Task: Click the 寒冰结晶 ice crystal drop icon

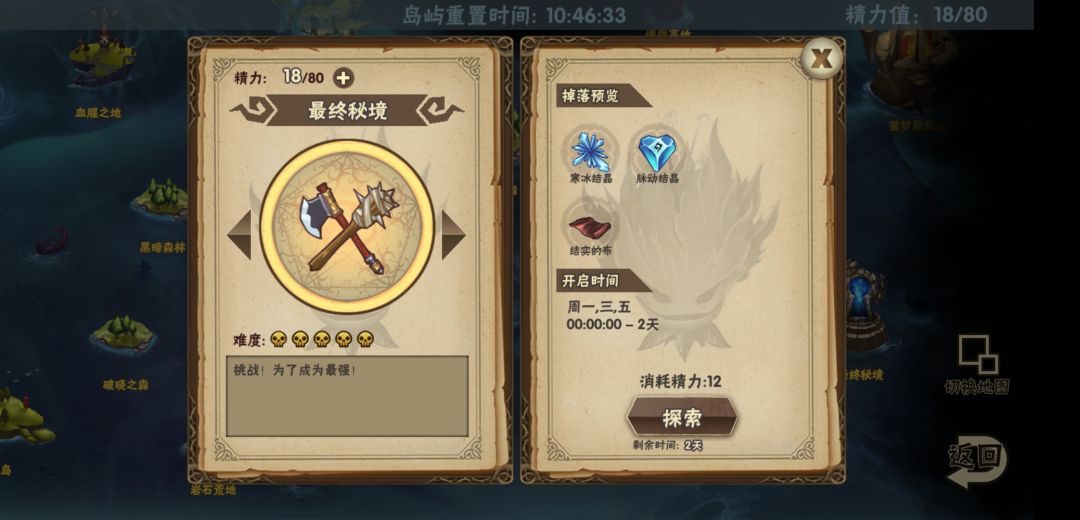Action: coord(591,152)
